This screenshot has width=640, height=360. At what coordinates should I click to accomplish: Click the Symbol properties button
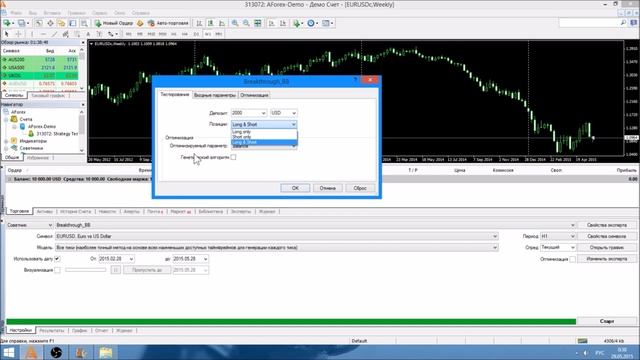(607, 236)
